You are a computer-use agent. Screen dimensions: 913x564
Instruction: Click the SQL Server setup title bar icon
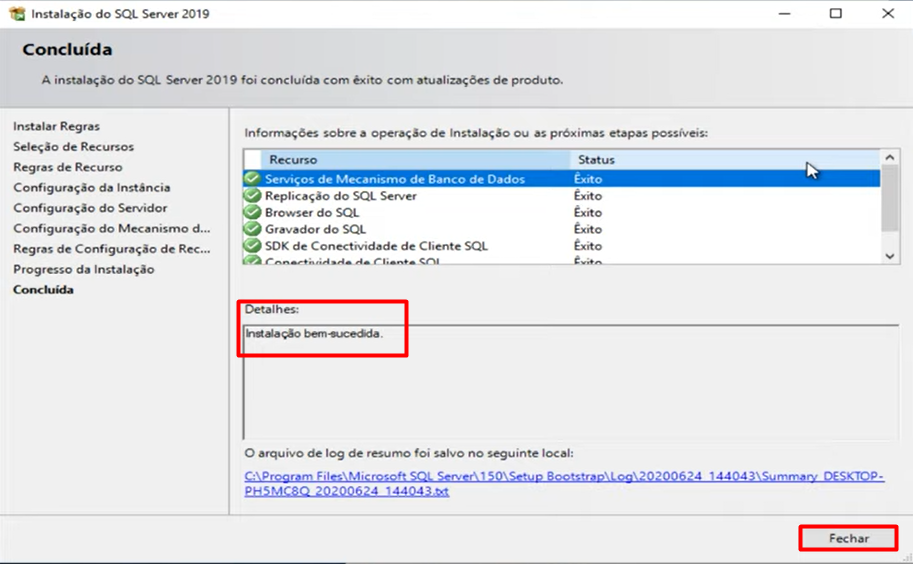(17, 13)
